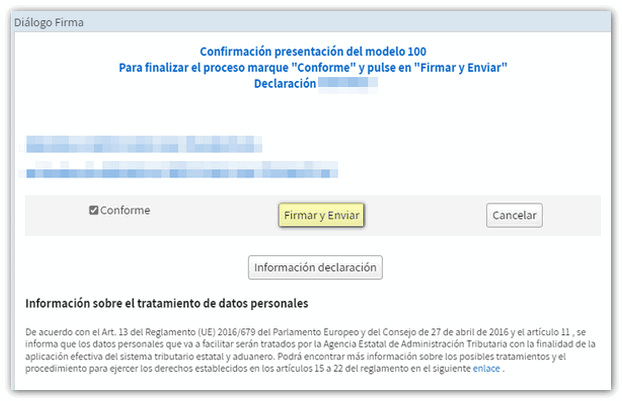Click the blurred declaration number
622x401 pixels.
coord(348,83)
